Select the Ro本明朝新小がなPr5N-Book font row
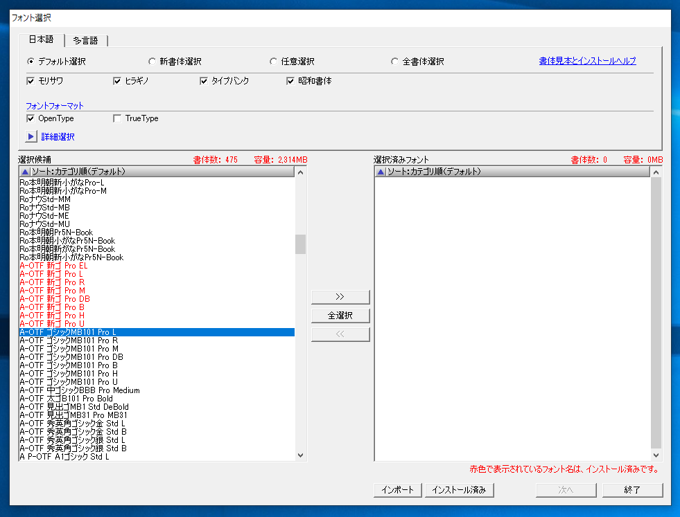 [x=157, y=257]
